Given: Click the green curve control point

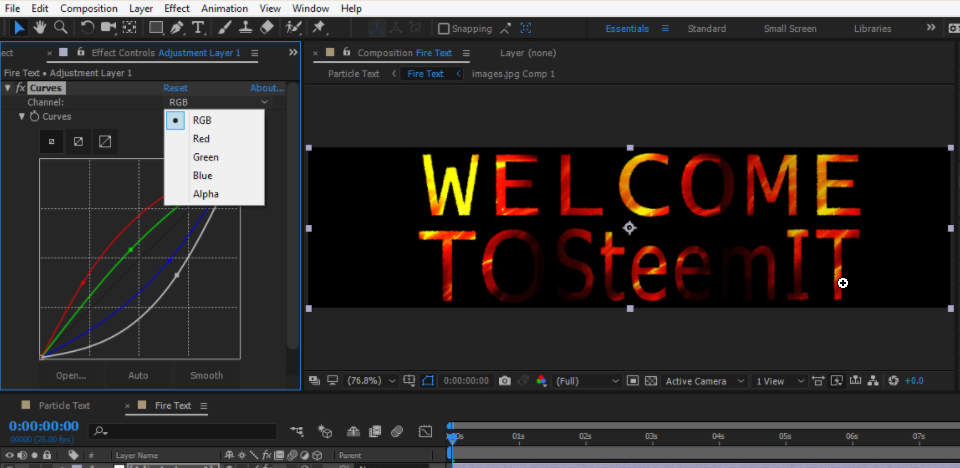Looking at the screenshot, I should 131,249.
